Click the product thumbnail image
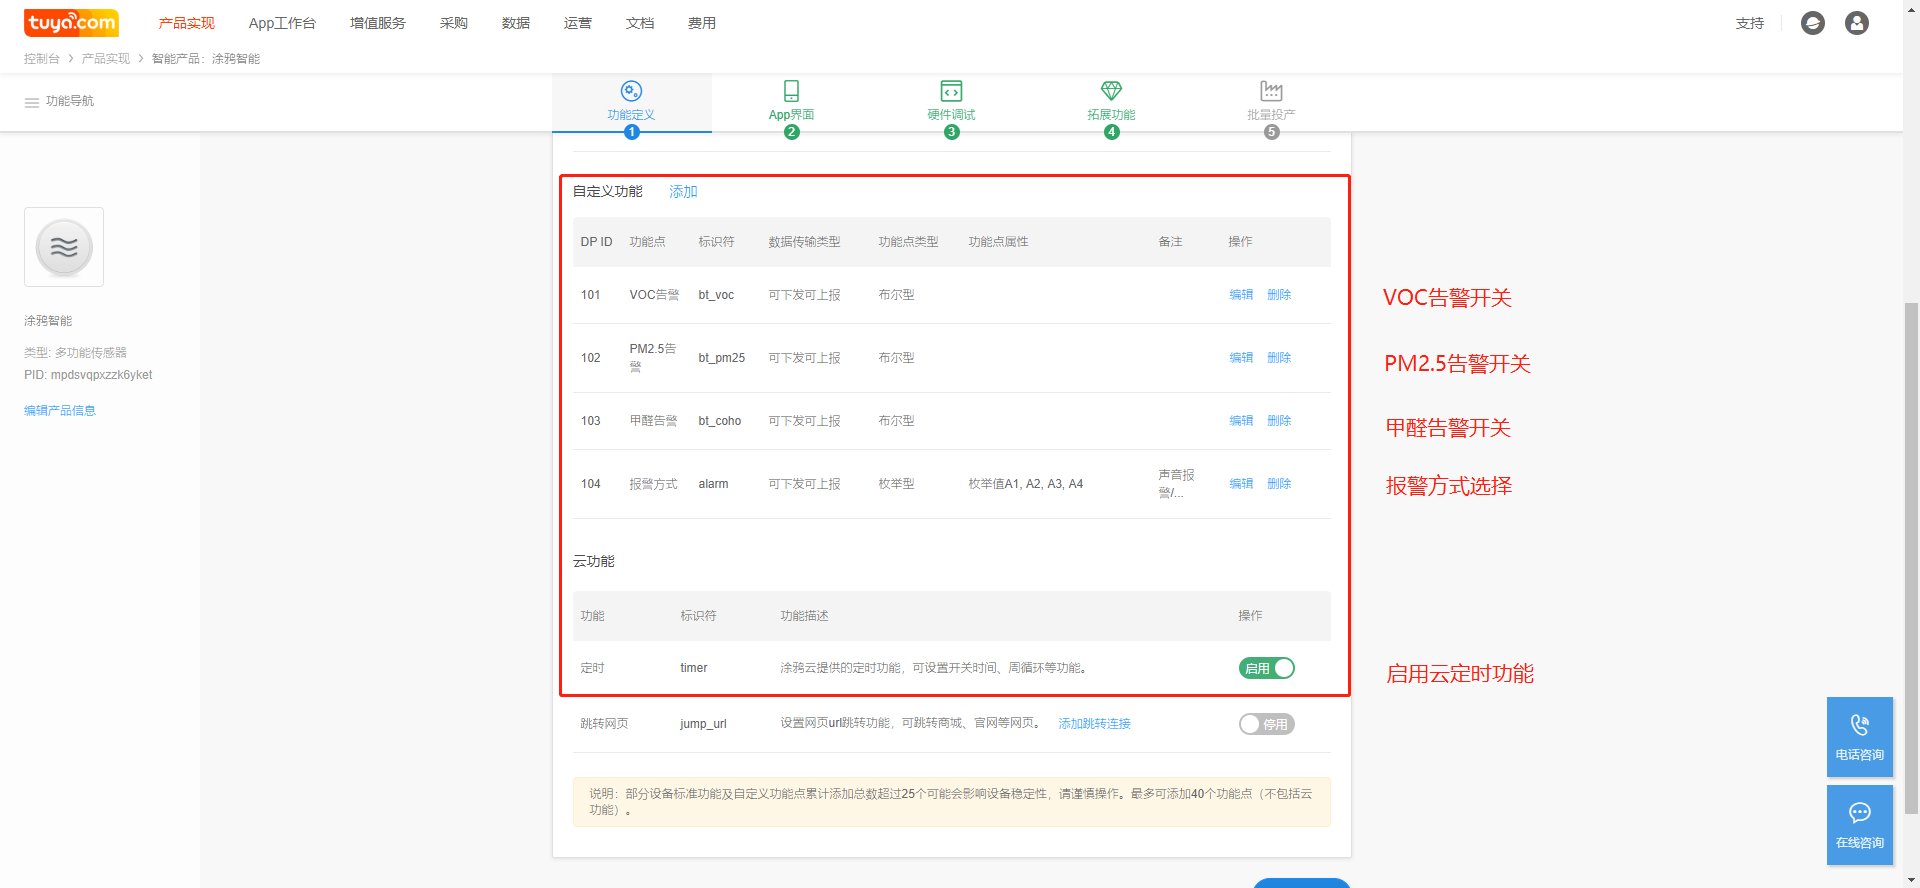 click(64, 247)
